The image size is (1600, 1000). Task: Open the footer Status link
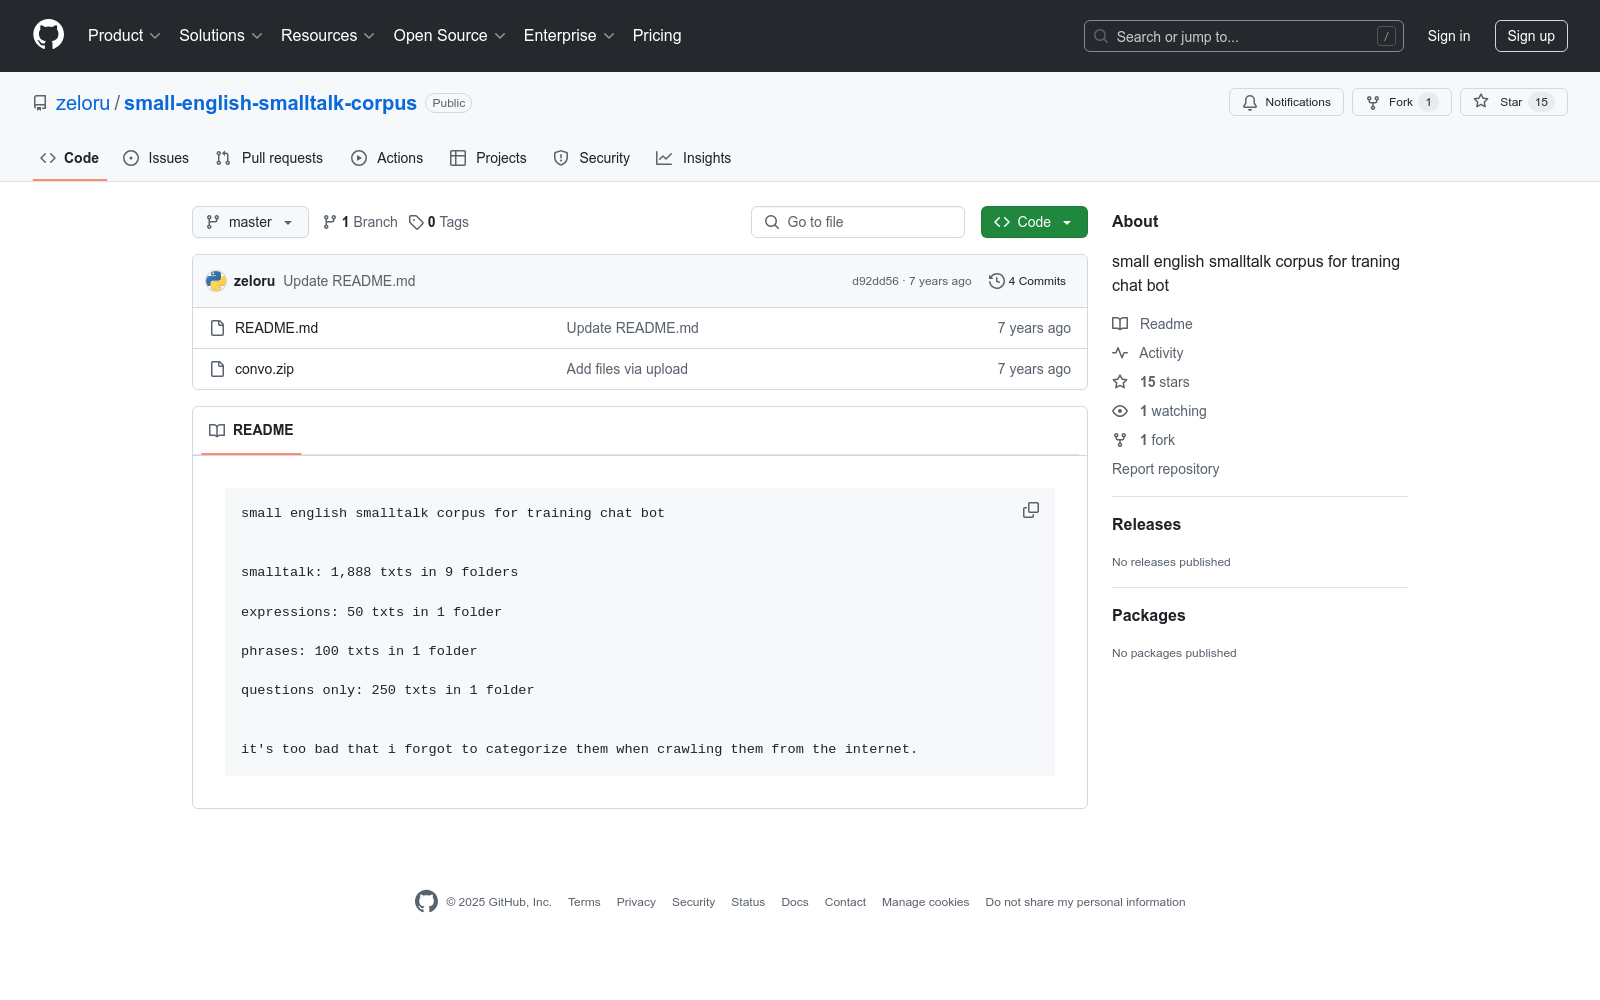[x=748, y=902]
